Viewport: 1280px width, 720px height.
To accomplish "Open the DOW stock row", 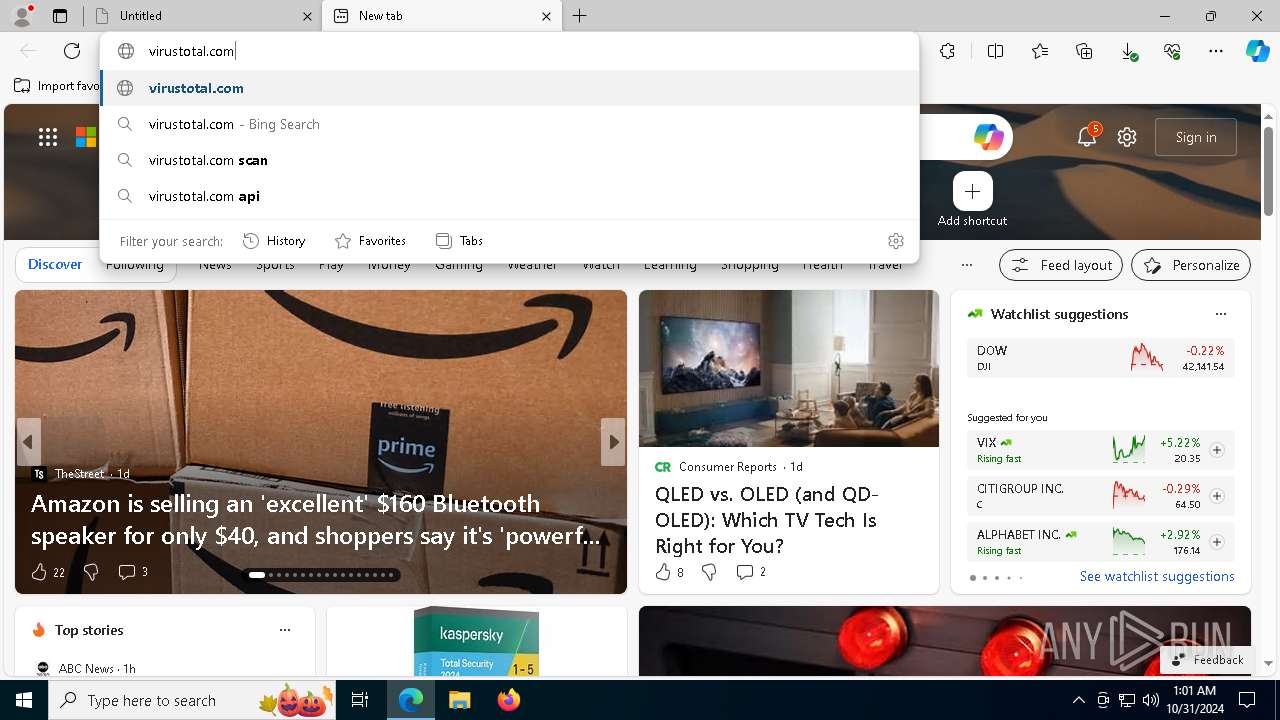I will point(1100,358).
